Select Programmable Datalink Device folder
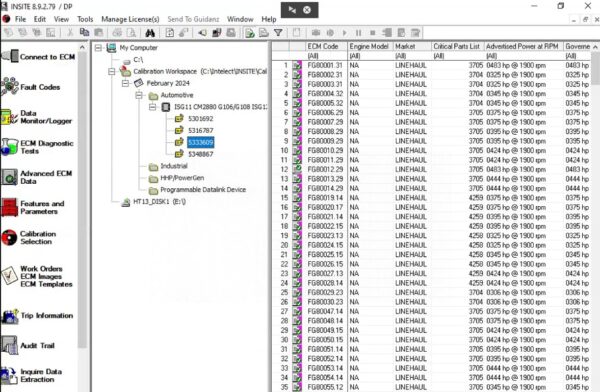 point(203,190)
